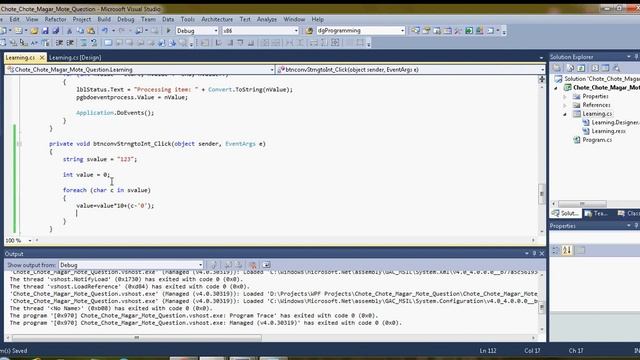The width and height of the screenshot is (640, 360).
Task: Open the Debug menu
Action: 125,19
